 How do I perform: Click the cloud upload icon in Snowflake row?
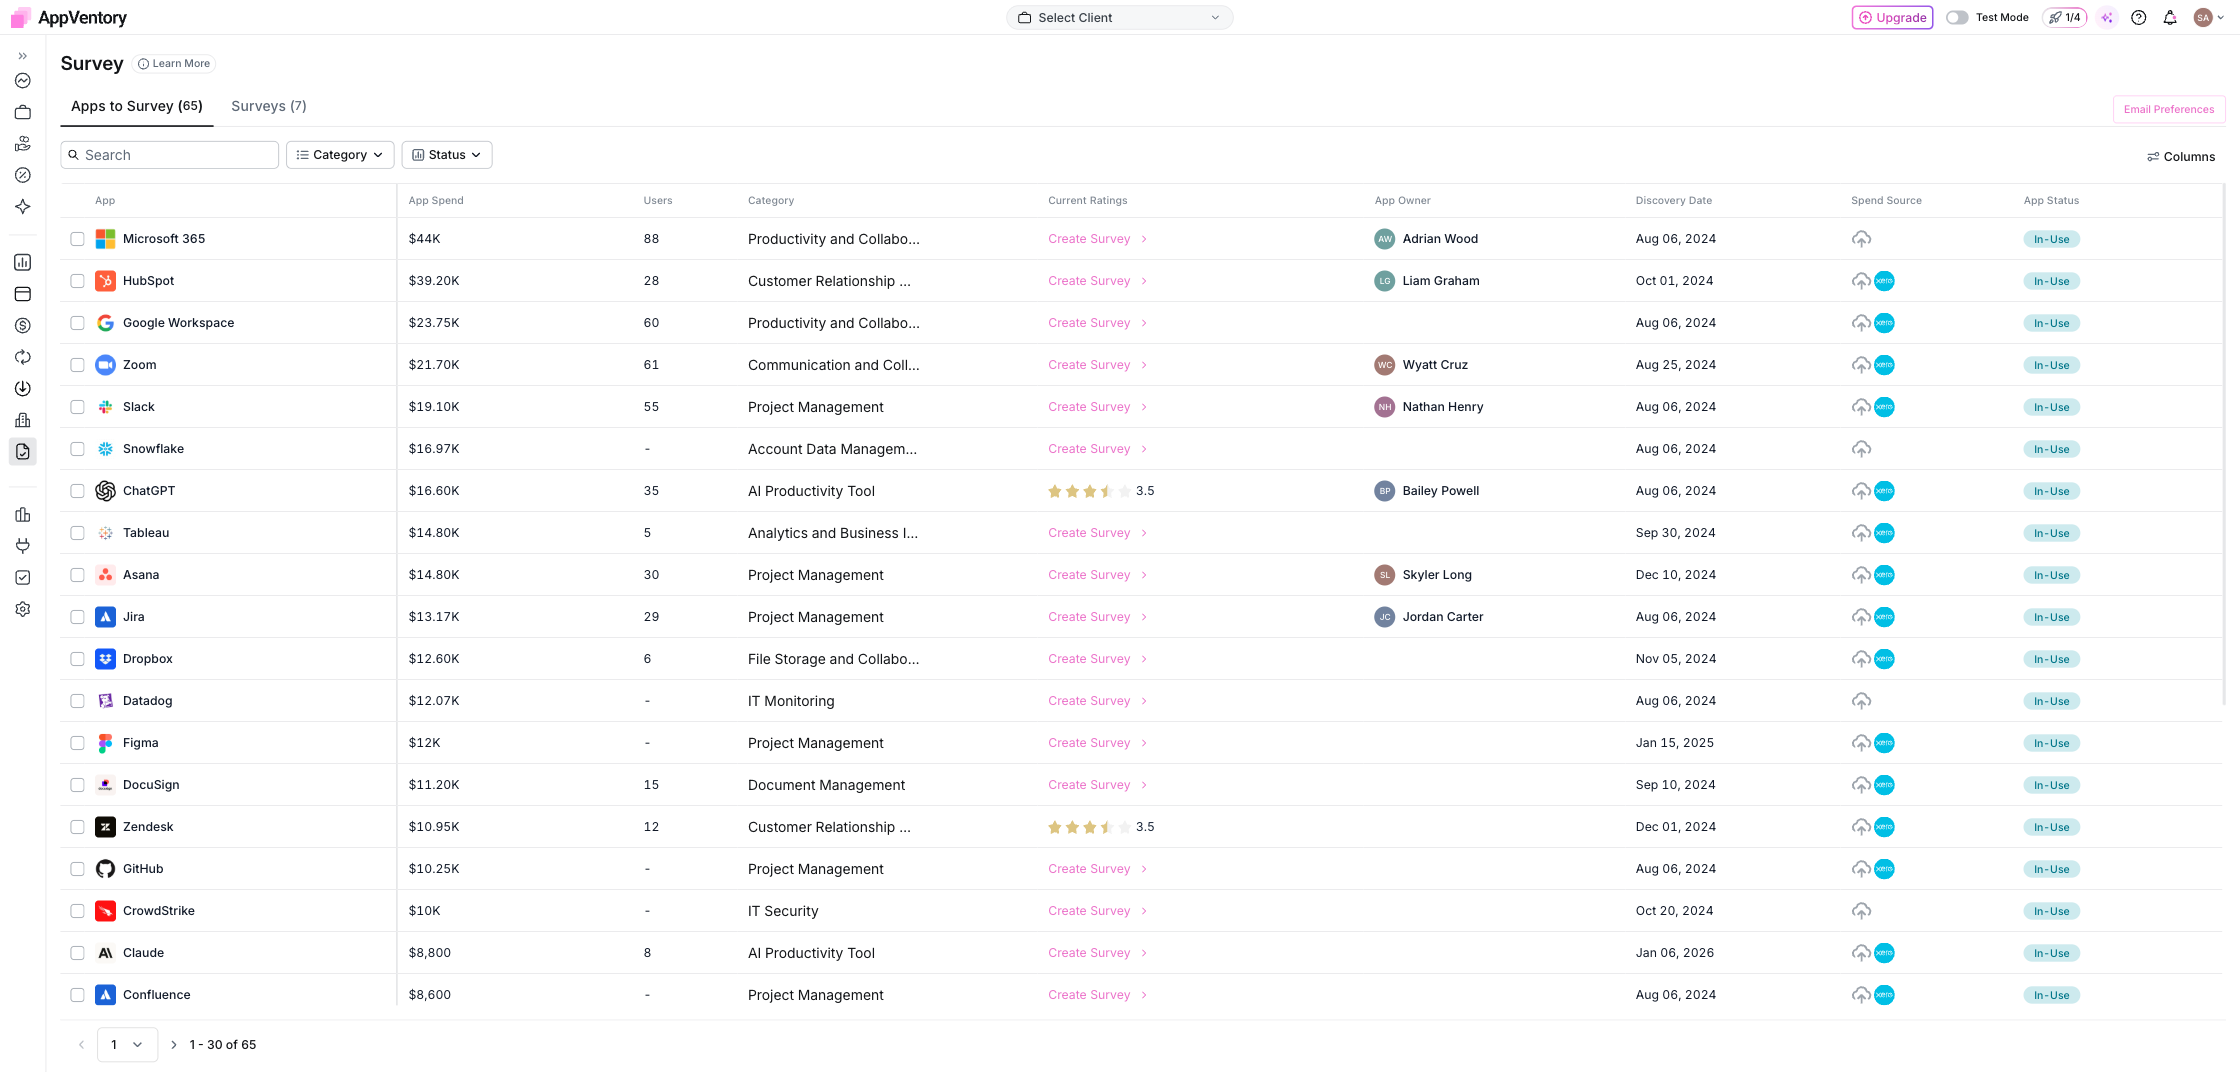(1861, 449)
